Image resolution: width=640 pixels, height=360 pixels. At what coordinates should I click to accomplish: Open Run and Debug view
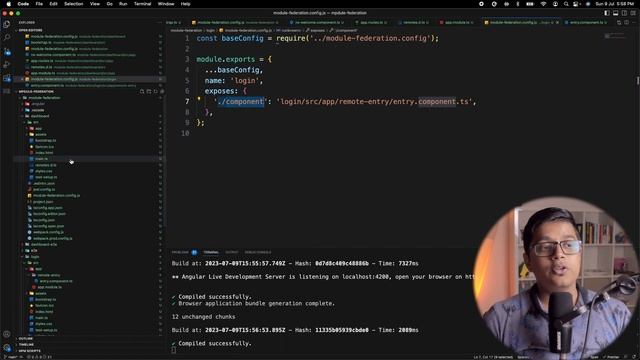[7, 64]
